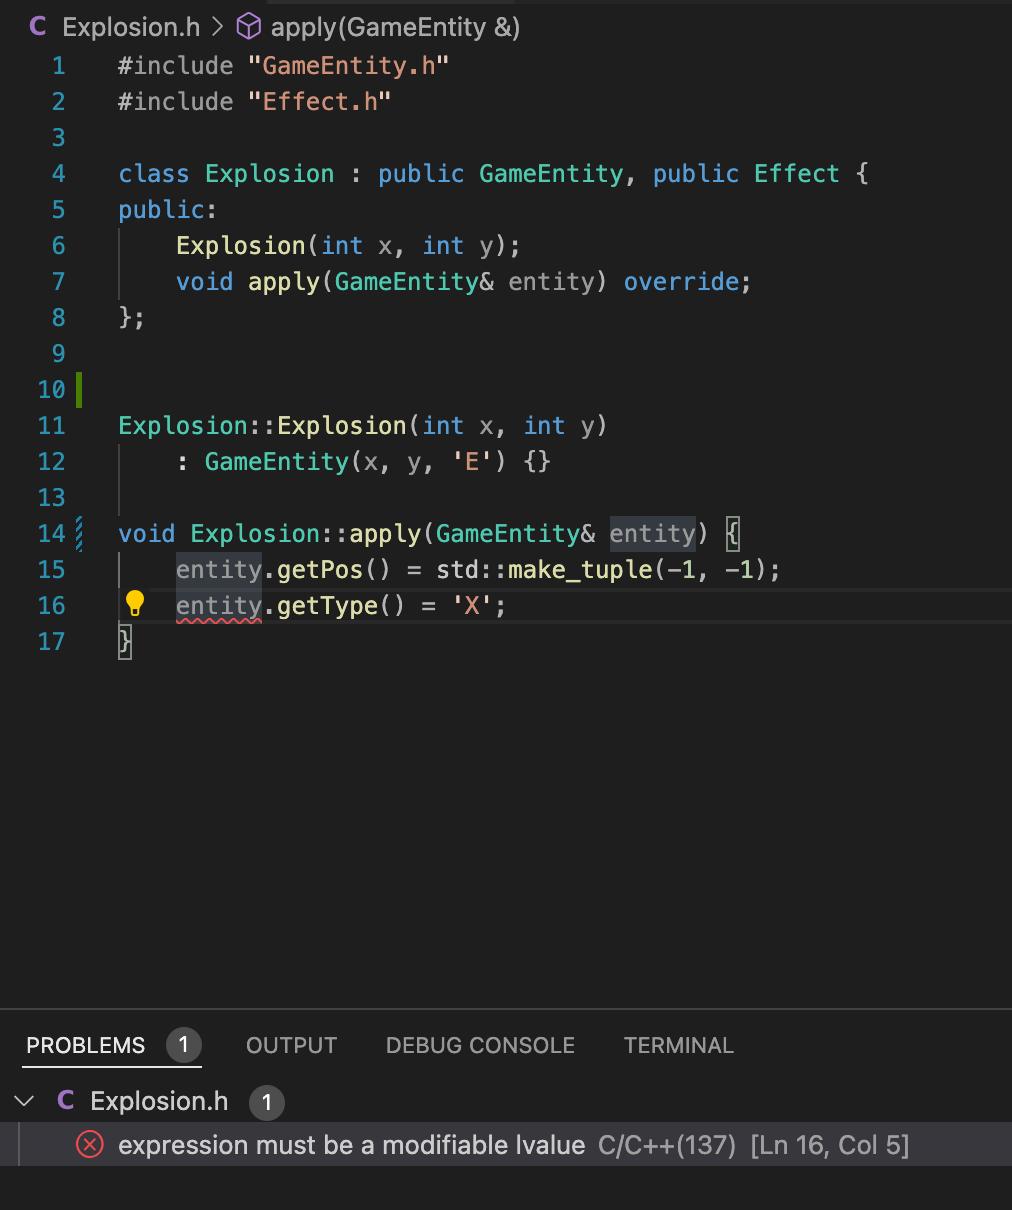Switch to the TERMINAL tab

(679, 1045)
